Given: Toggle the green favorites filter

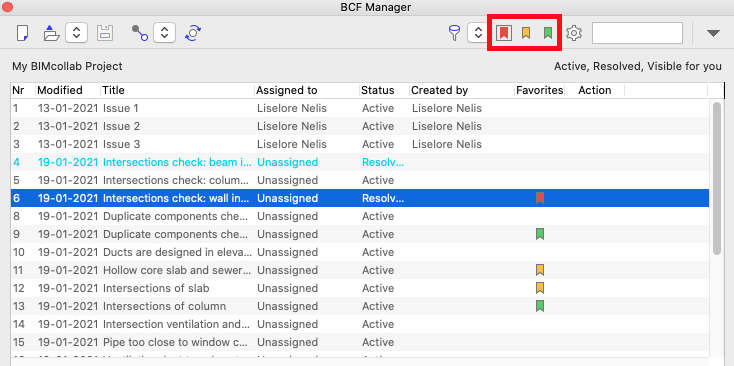Looking at the screenshot, I should click(548, 33).
